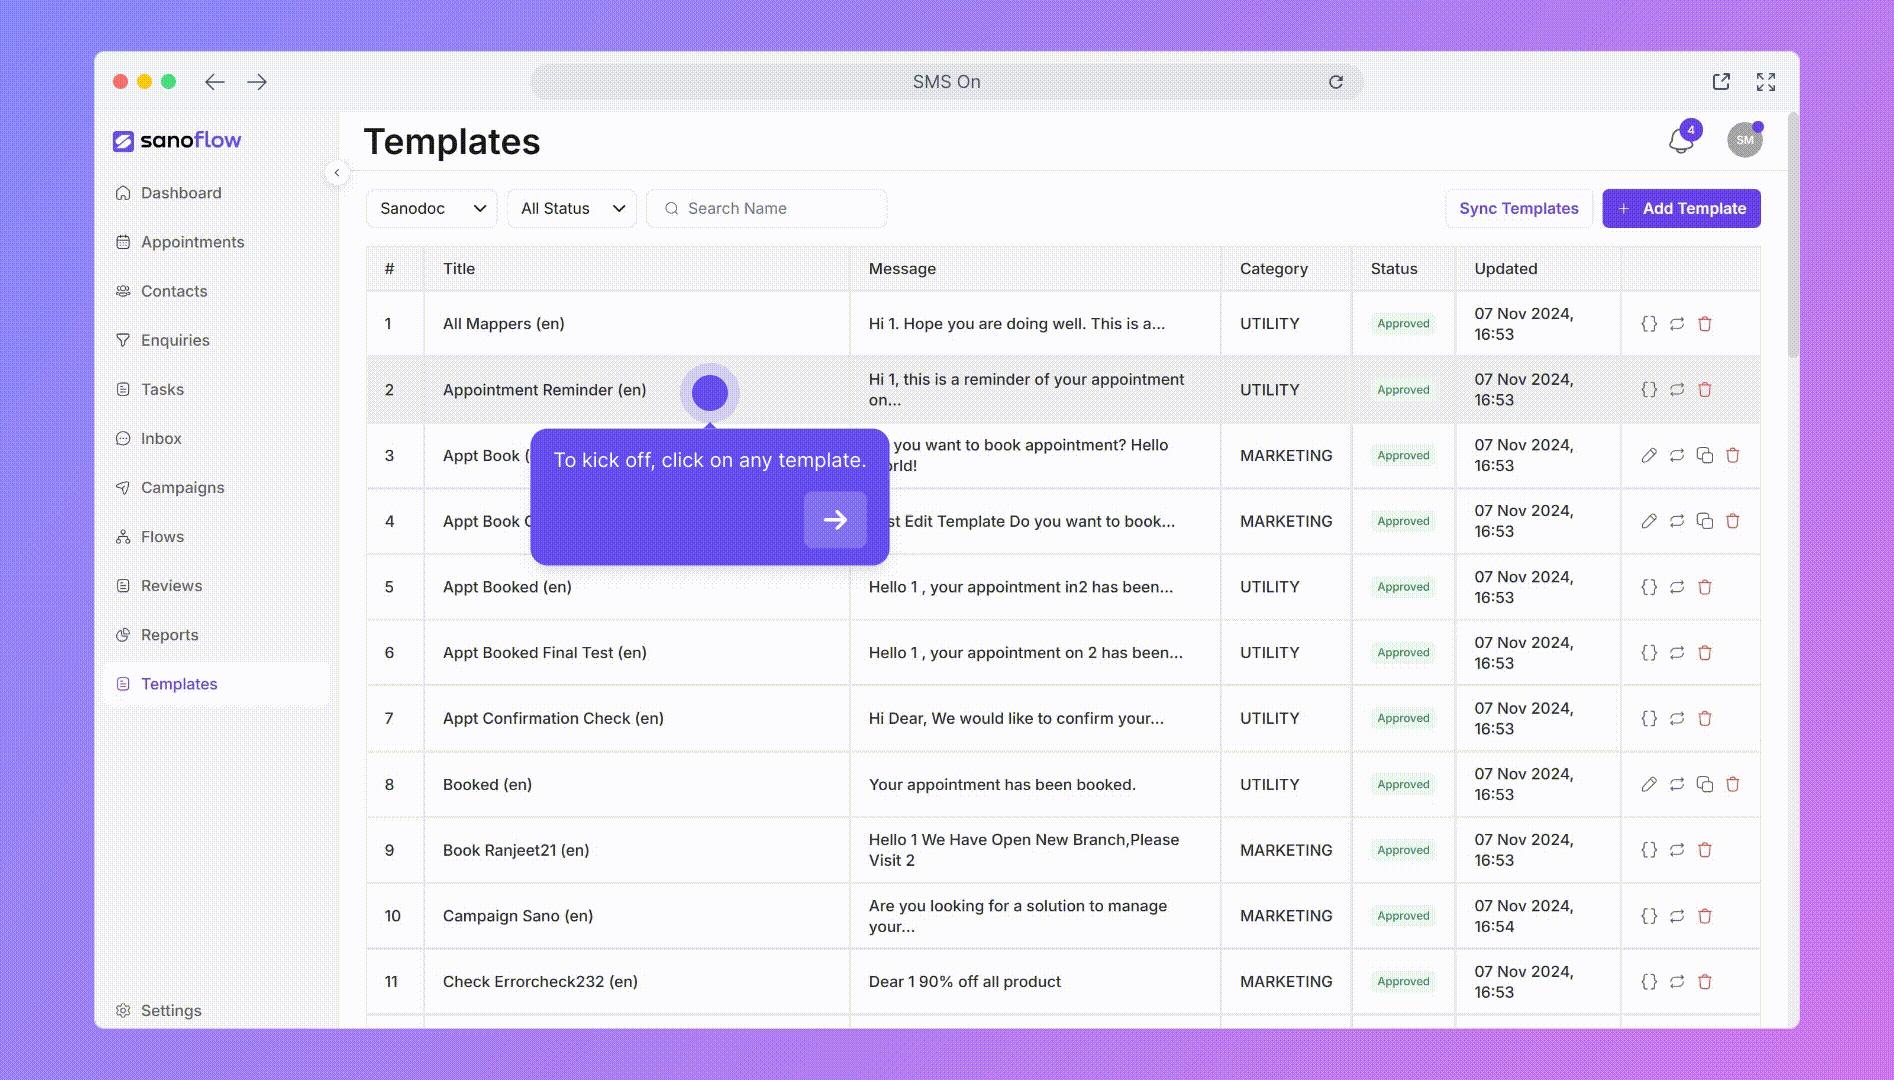The width and height of the screenshot is (1894, 1080).
Task: Expand the All Status filter
Action: (572, 209)
